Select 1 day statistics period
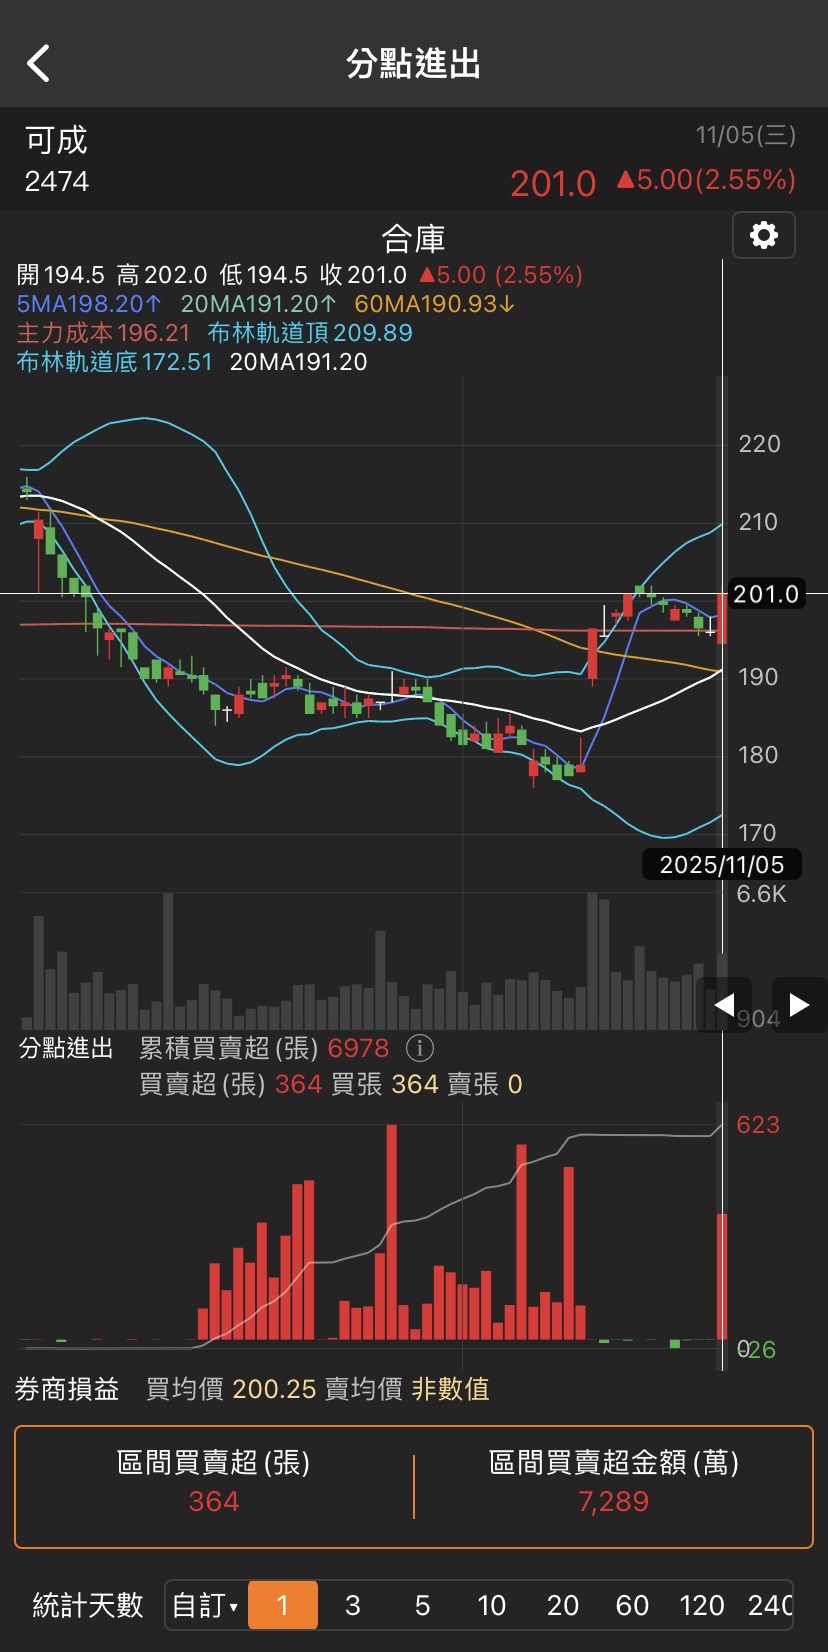Viewport: 828px width, 1652px height. pyautogui.click(x=283, y=1605)
